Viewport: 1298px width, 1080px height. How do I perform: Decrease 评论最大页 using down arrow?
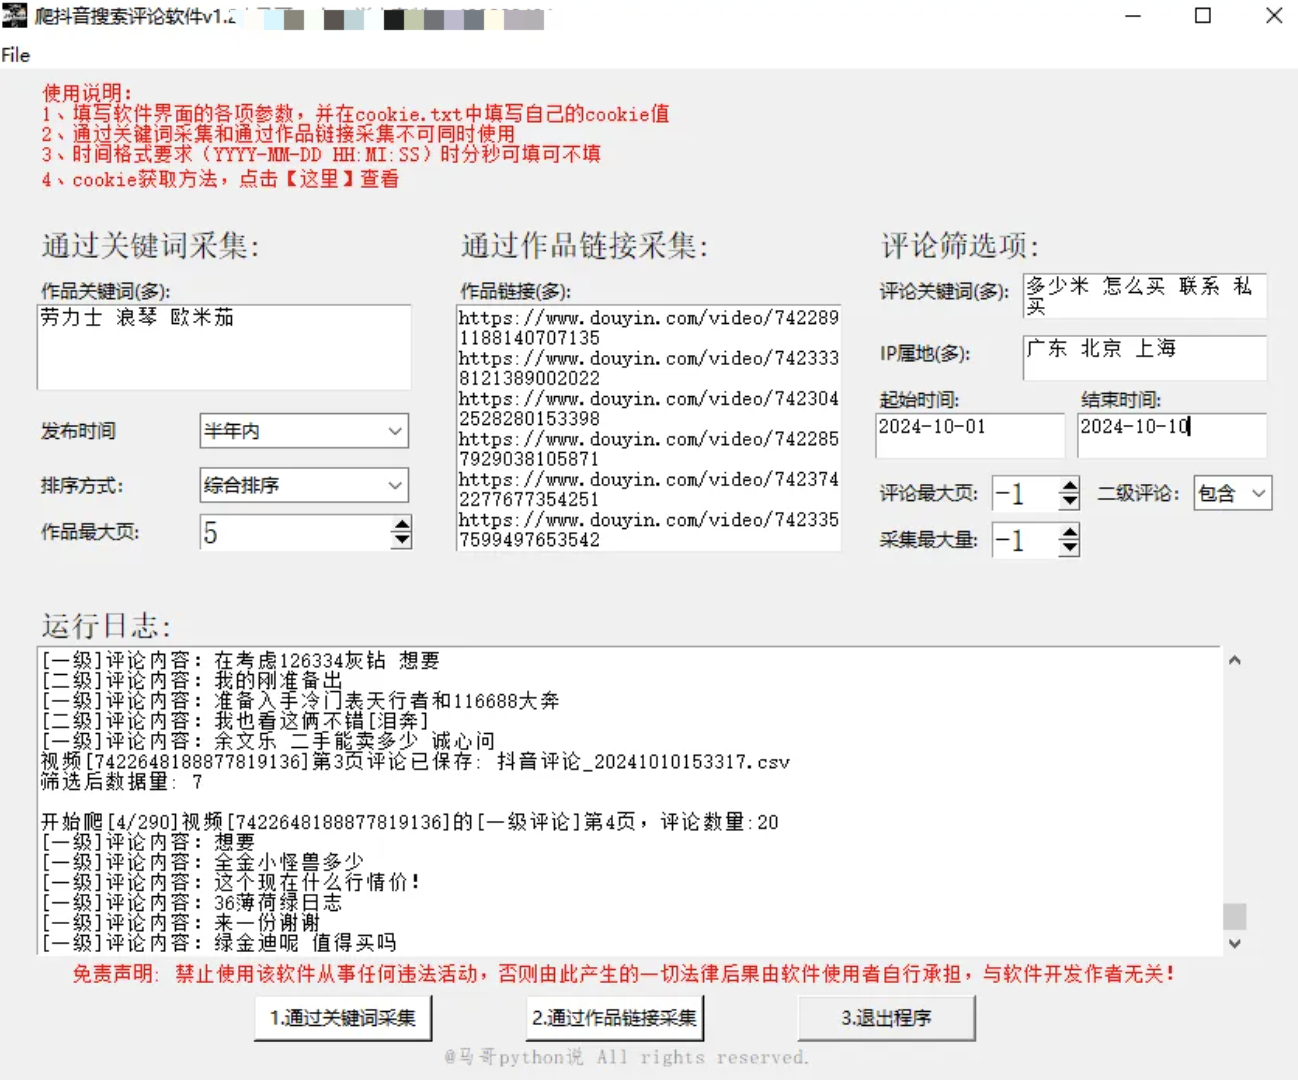[x=1069, y=501]
